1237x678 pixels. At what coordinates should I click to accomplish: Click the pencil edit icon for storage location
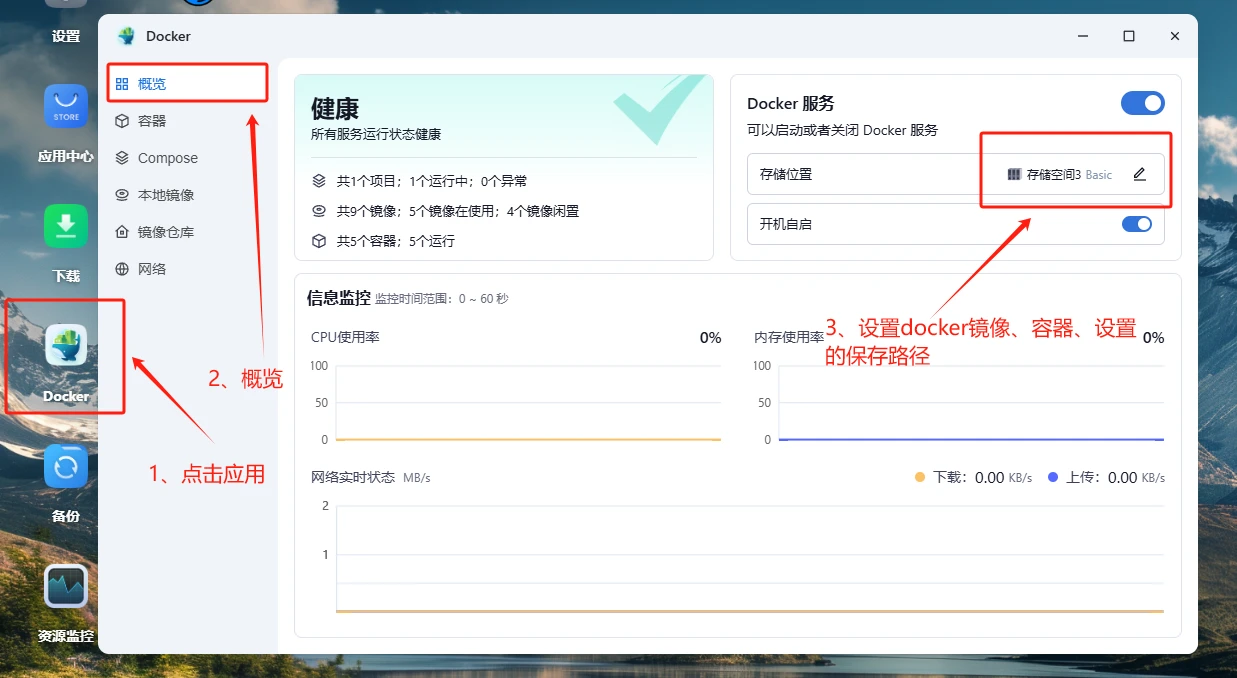click(x=1139, y=174)
